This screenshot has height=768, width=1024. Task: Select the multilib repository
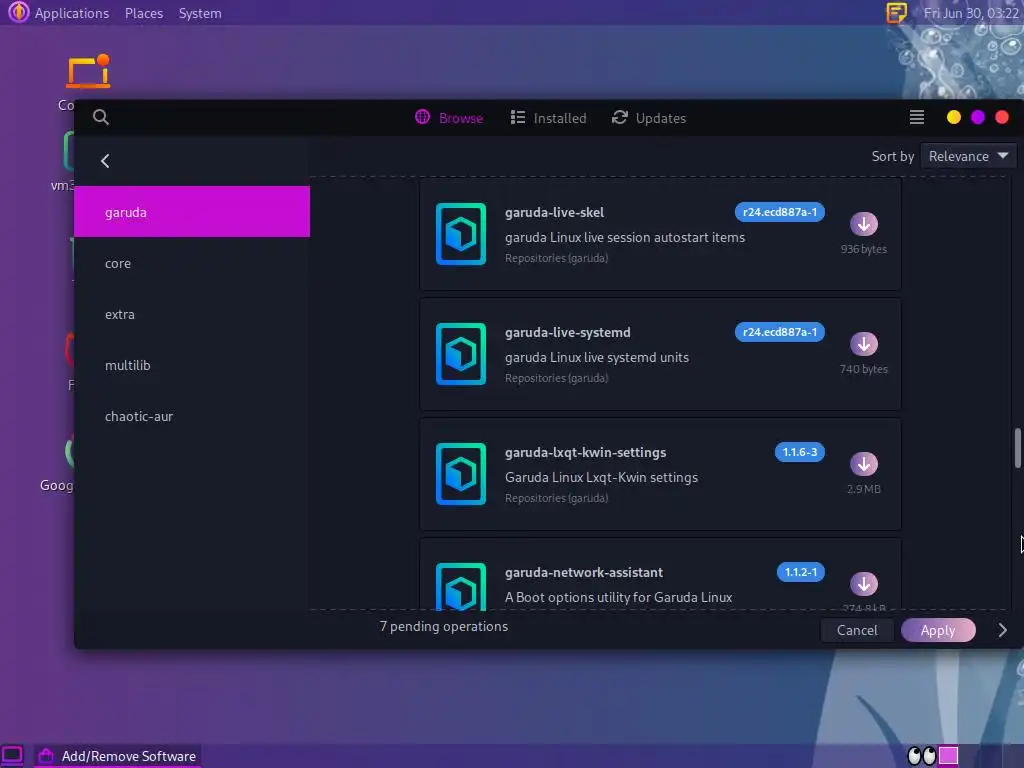tap(192, 365)
